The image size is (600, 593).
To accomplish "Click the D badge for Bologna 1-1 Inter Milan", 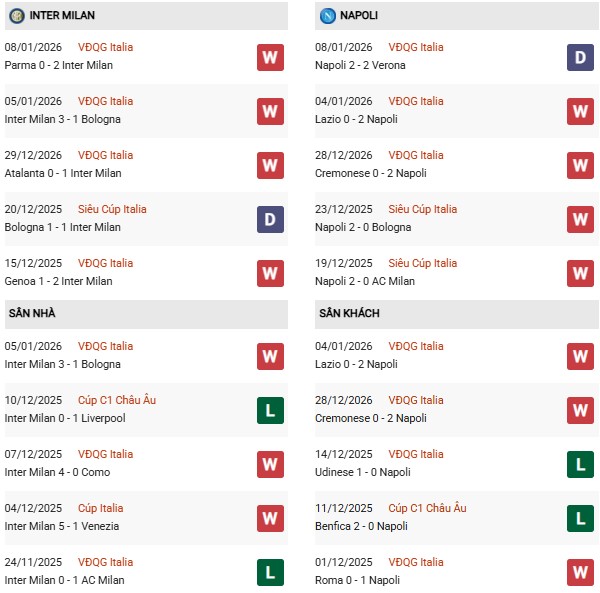I will 270,219.
